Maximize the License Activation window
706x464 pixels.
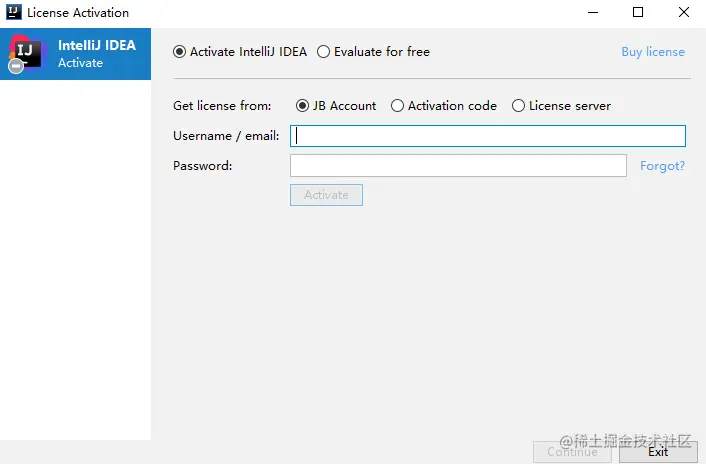tap(638, 12)
